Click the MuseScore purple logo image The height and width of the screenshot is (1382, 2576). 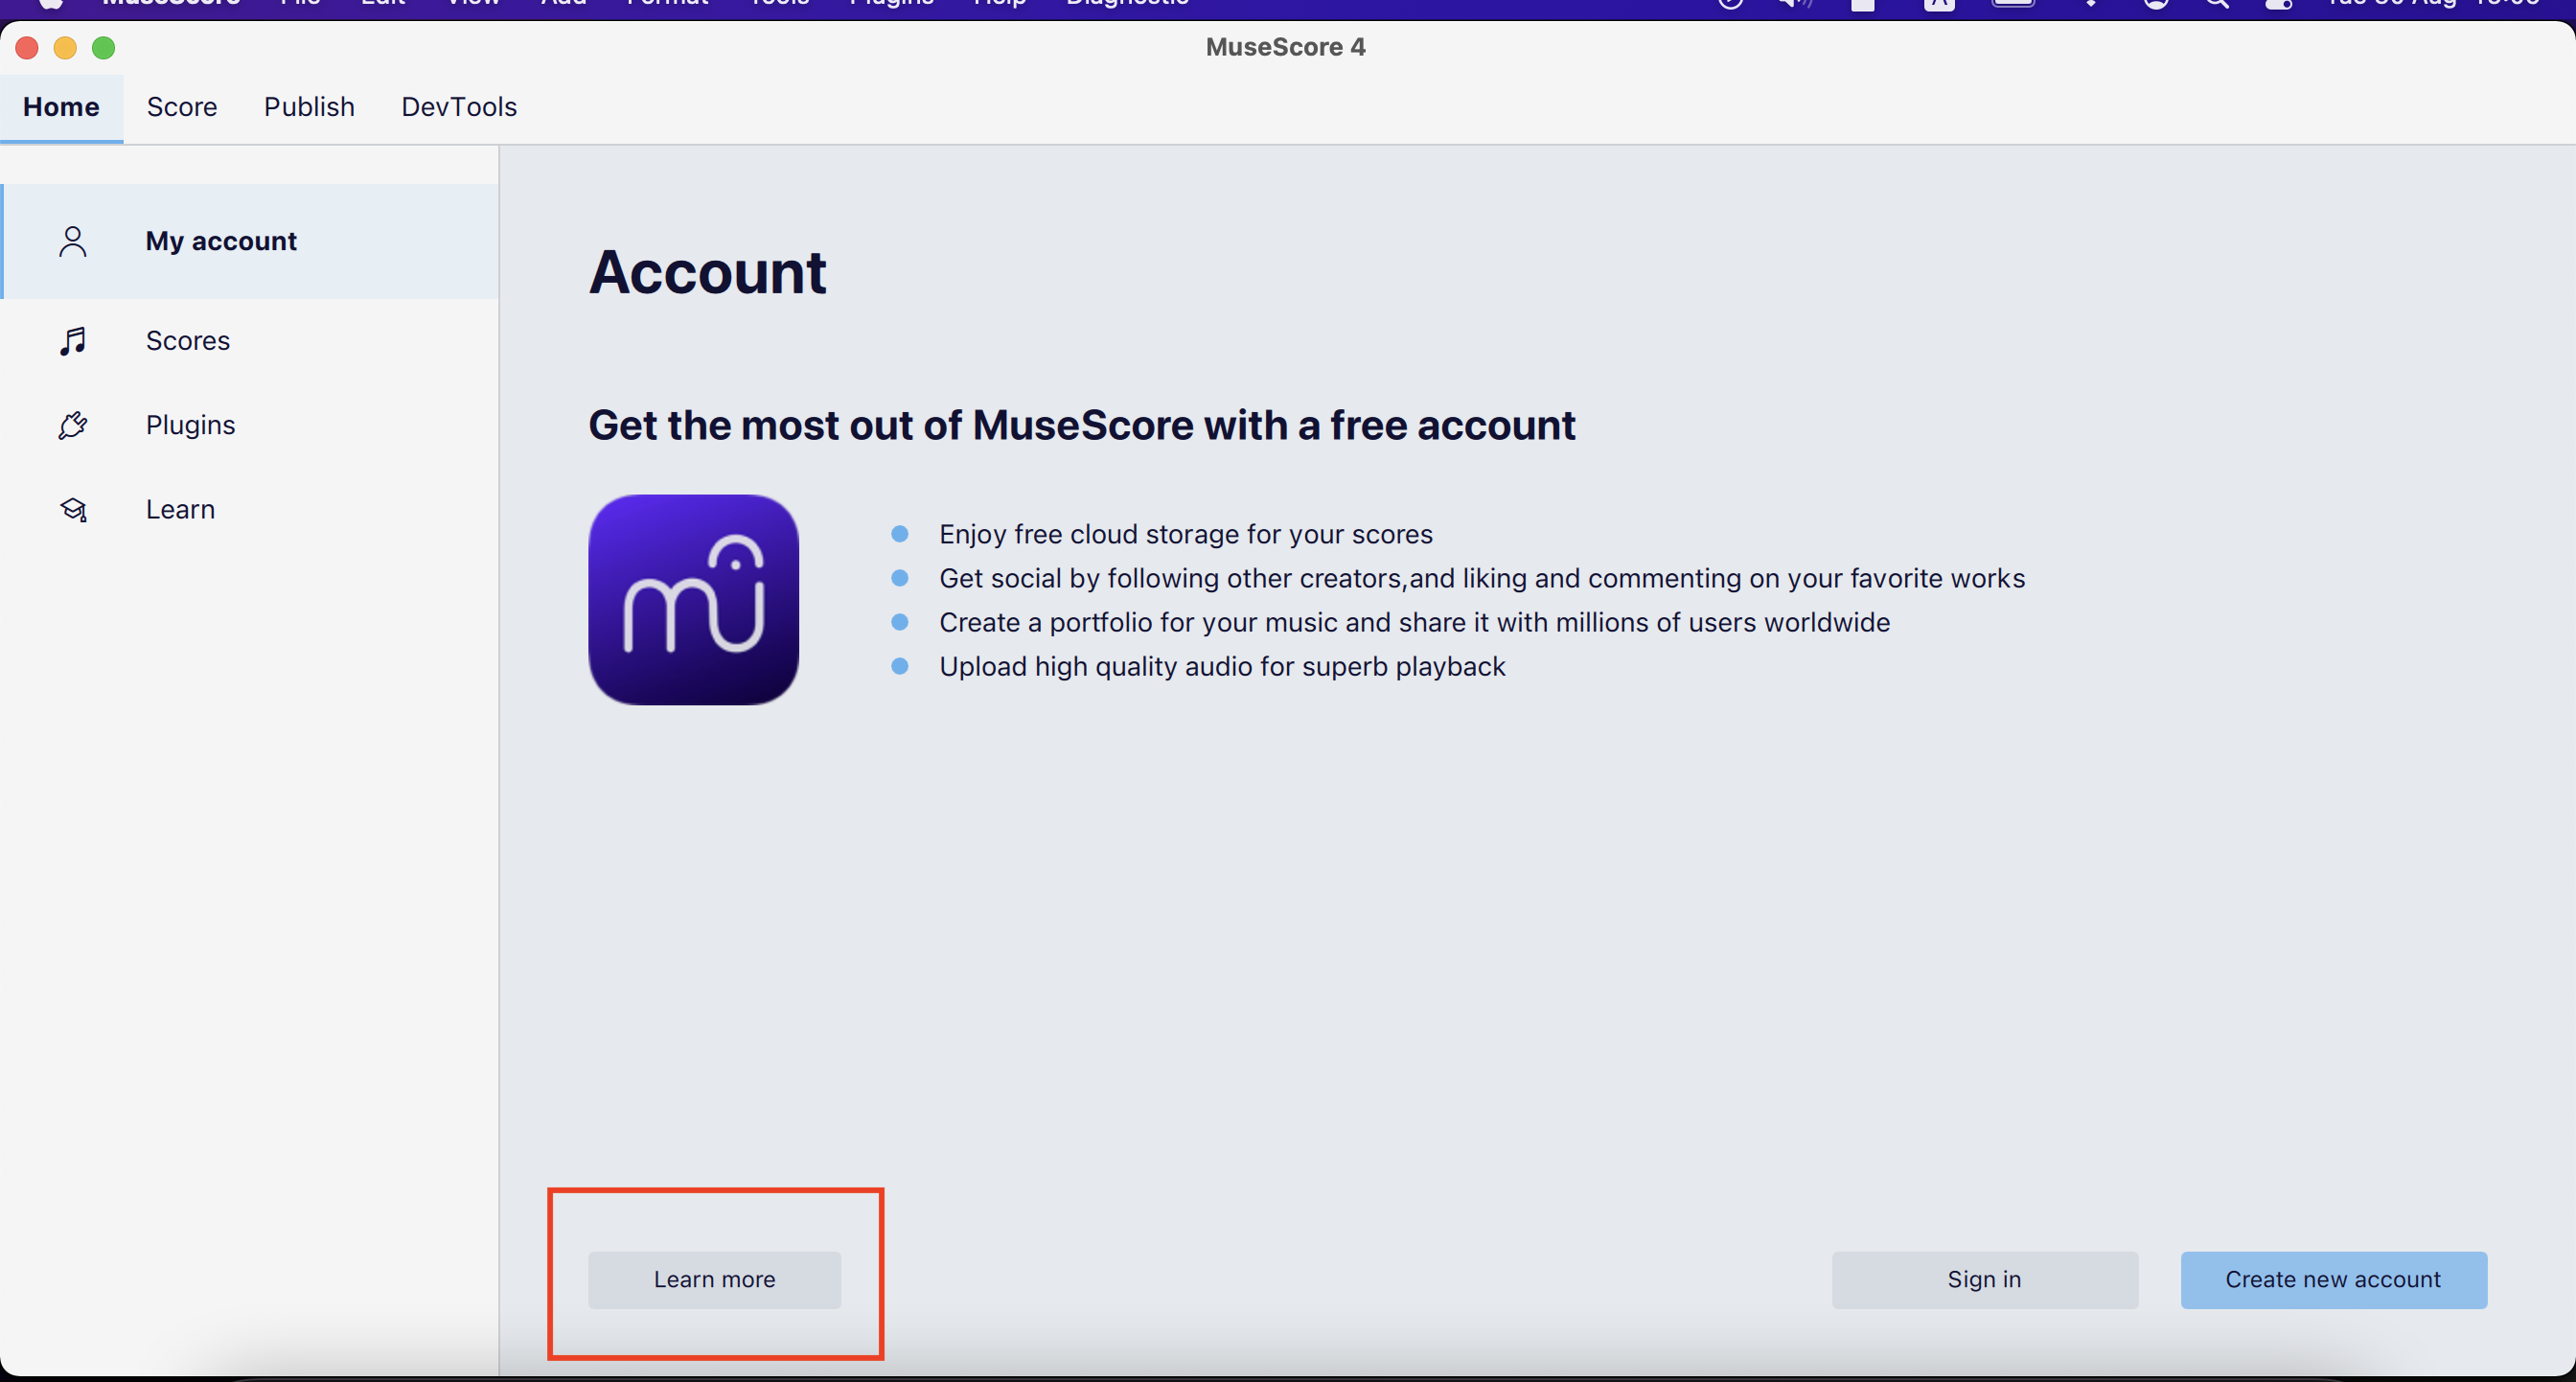pos(693,600)
